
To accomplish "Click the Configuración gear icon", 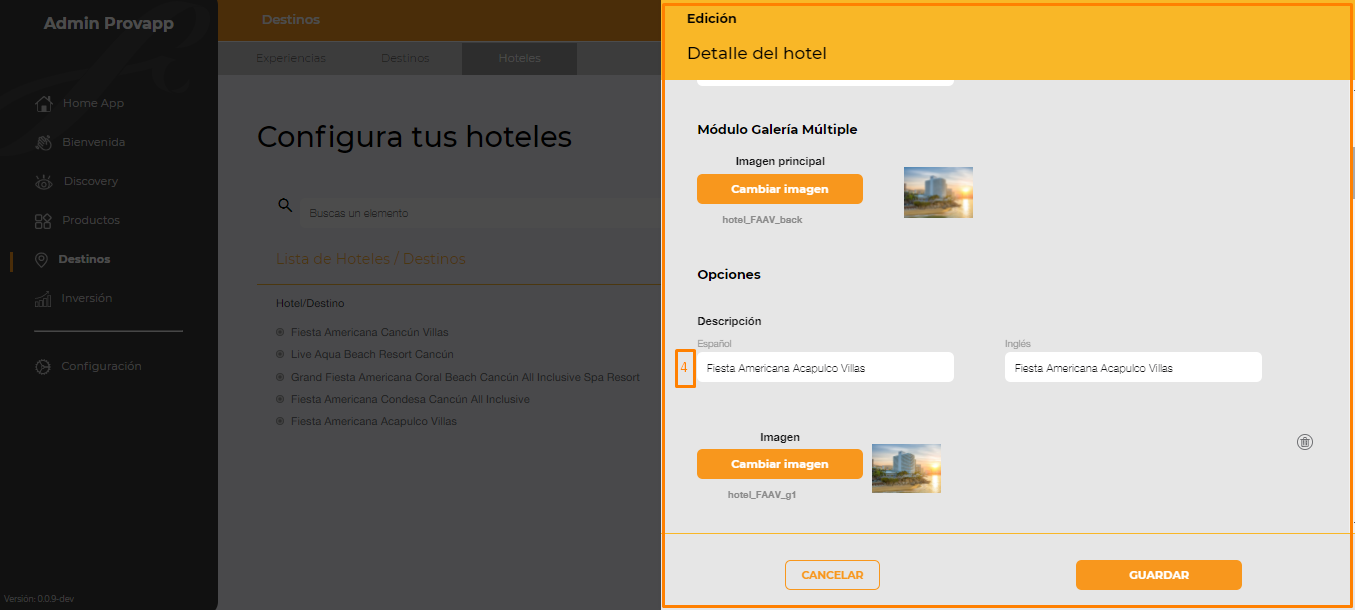I will [43, 366].
